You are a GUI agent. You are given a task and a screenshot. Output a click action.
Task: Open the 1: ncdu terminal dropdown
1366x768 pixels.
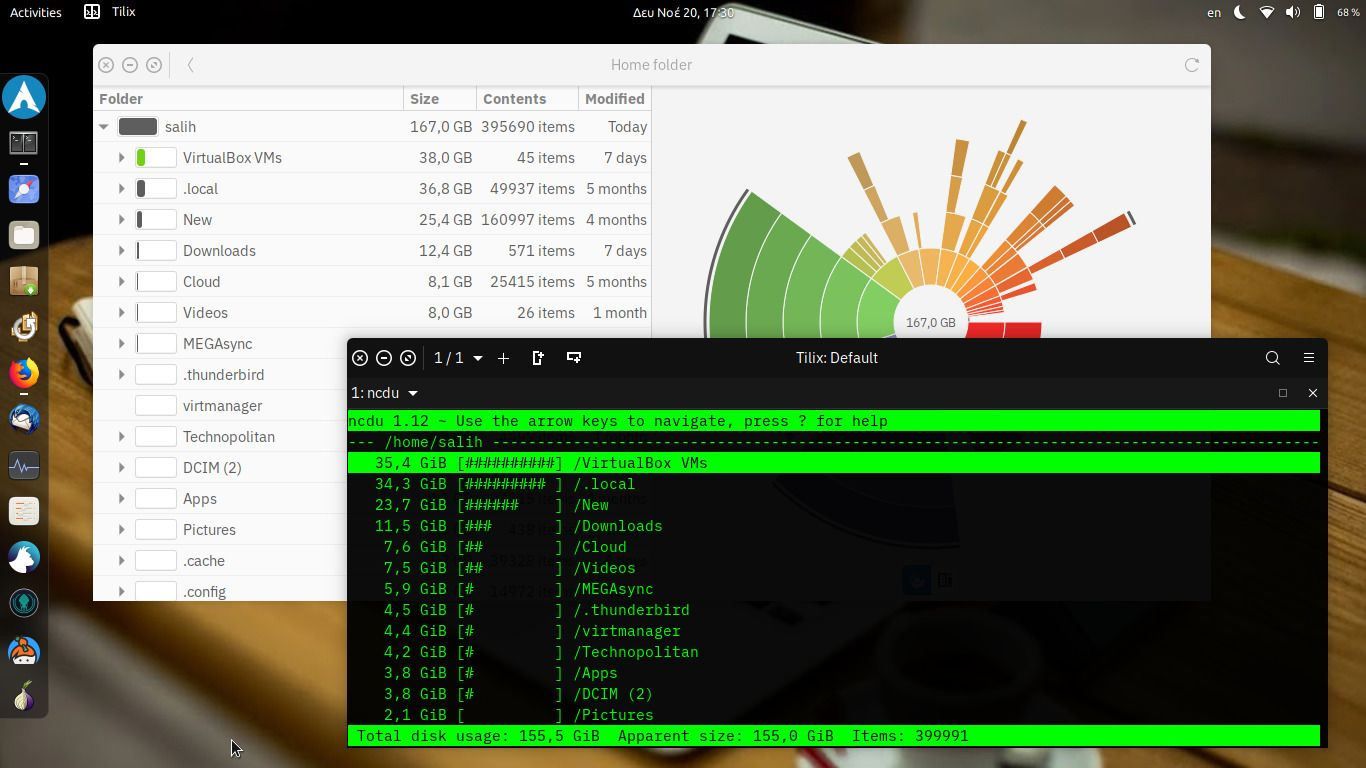pyautogui.click(x=385, y=393)
